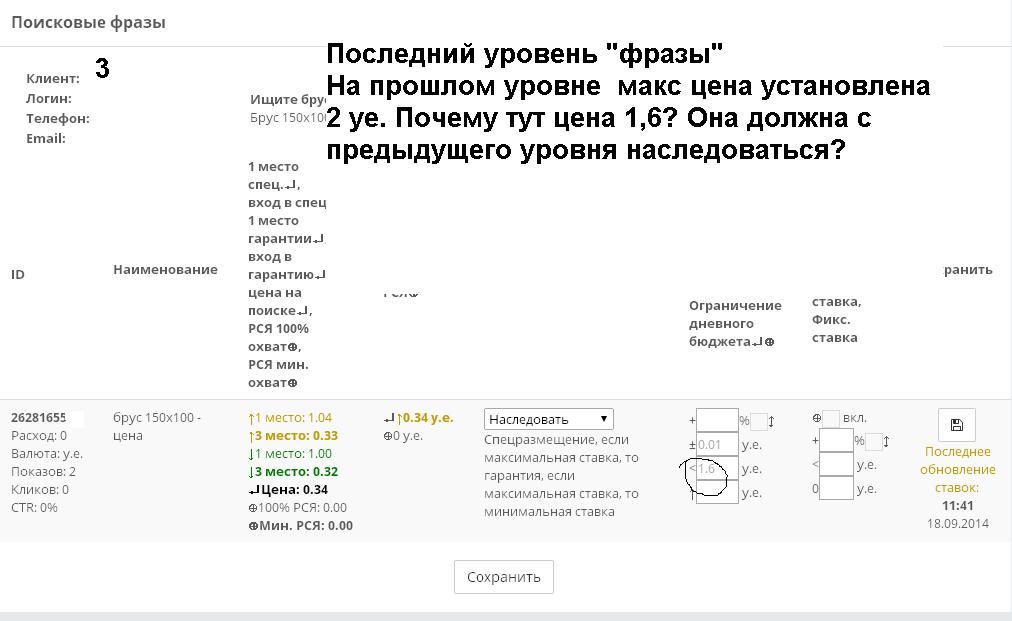Click the up-down arrow icon in network bid block
The image size is (1012, 621).
[x=886, y=441]
